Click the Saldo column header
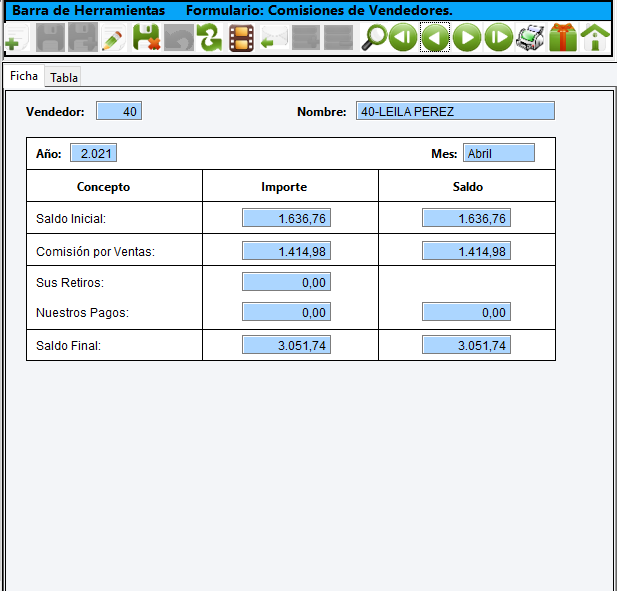617x591 pixels. [x=467, y=187]
